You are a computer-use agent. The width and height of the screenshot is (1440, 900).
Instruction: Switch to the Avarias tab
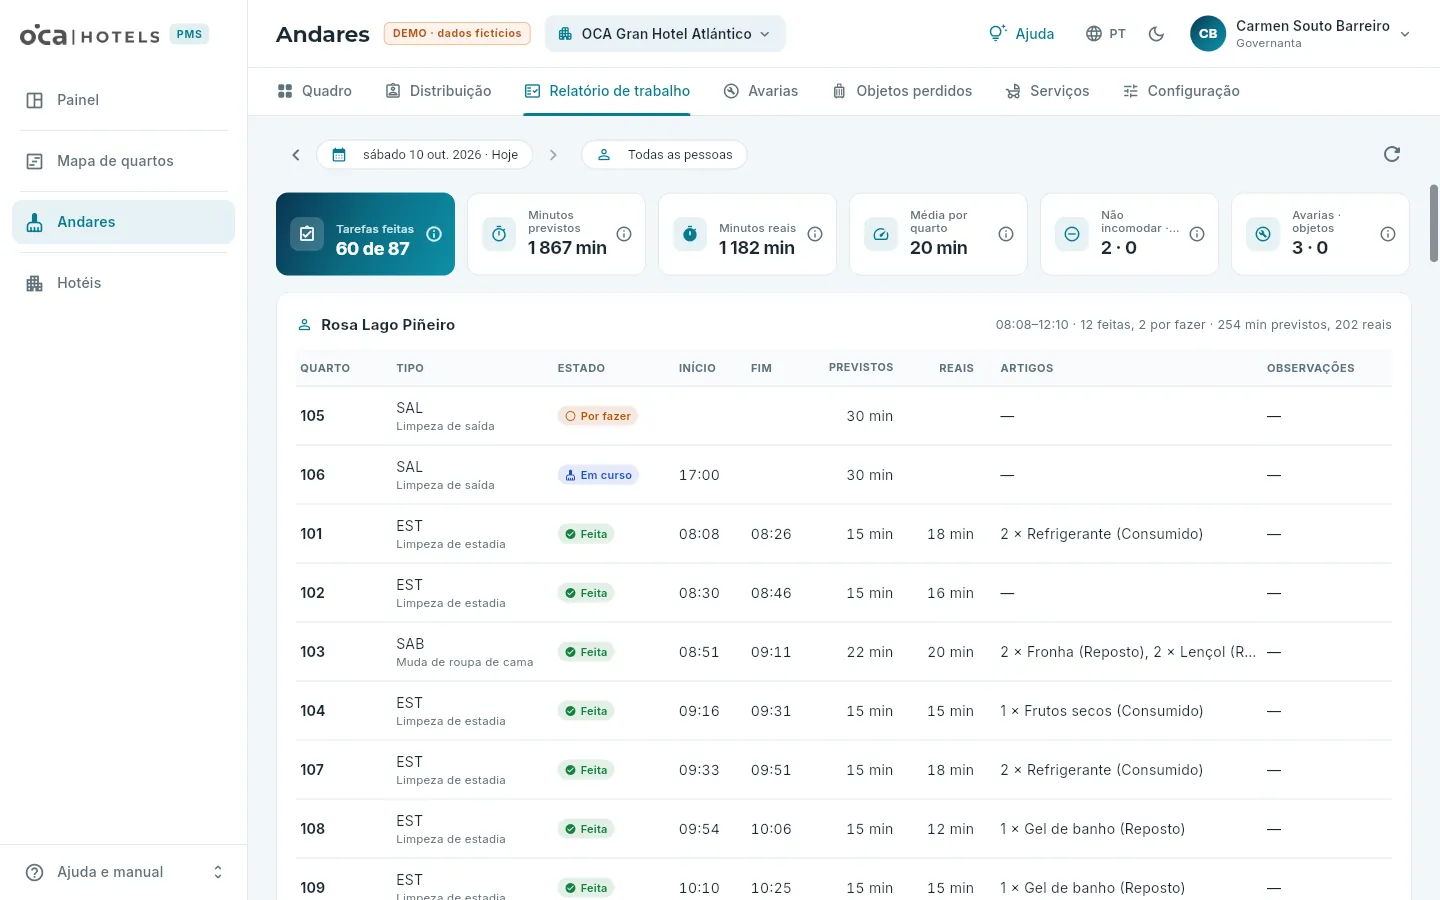[x=760, y=91]
